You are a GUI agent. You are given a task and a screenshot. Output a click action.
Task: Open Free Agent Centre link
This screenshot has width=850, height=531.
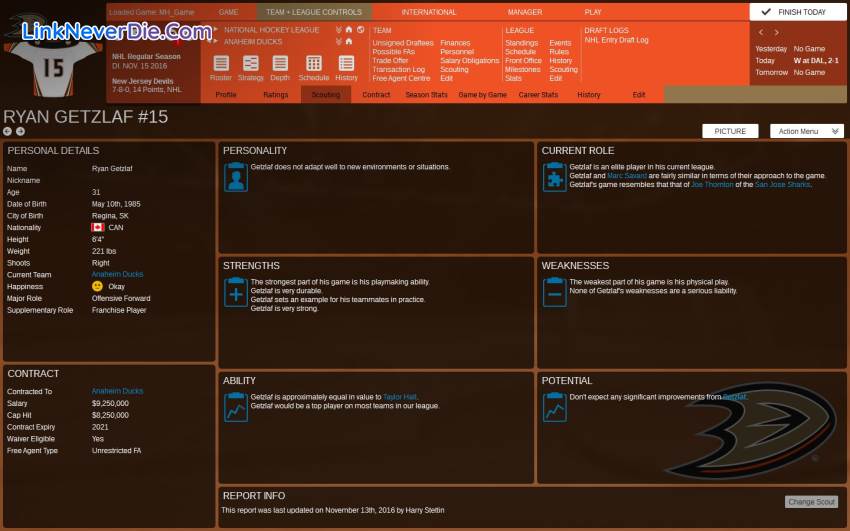click(401, 78)
